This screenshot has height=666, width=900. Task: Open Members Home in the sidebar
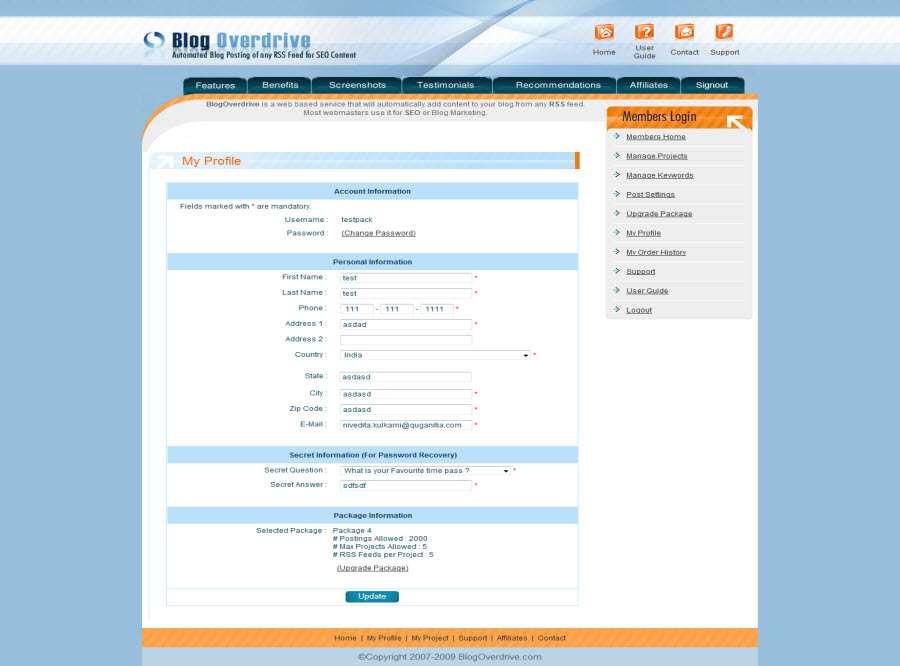point(655,137)
